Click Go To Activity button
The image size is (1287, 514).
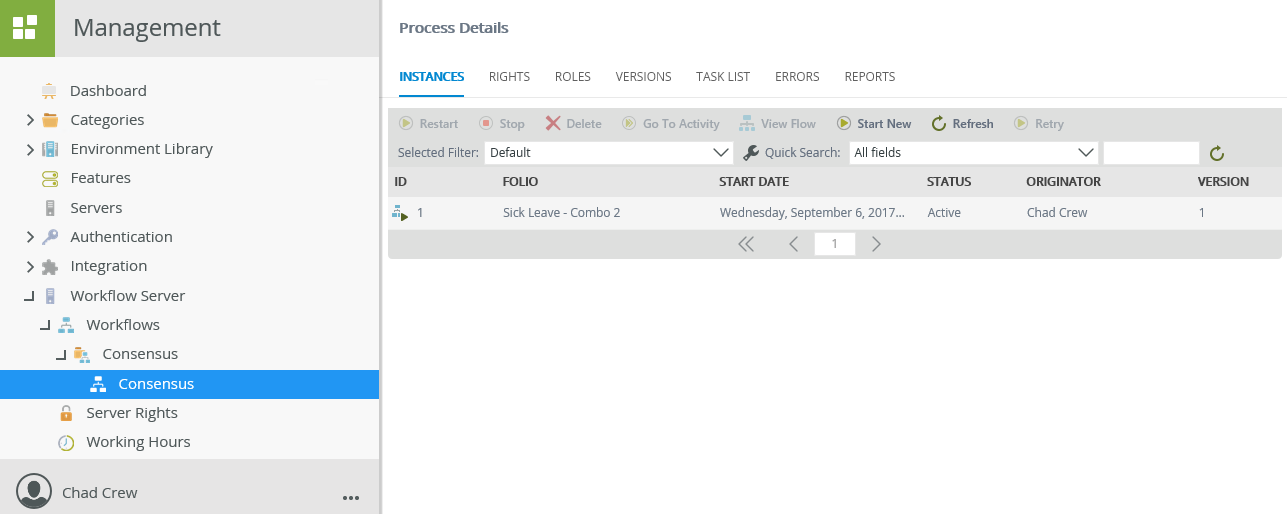tap(670, 124)
